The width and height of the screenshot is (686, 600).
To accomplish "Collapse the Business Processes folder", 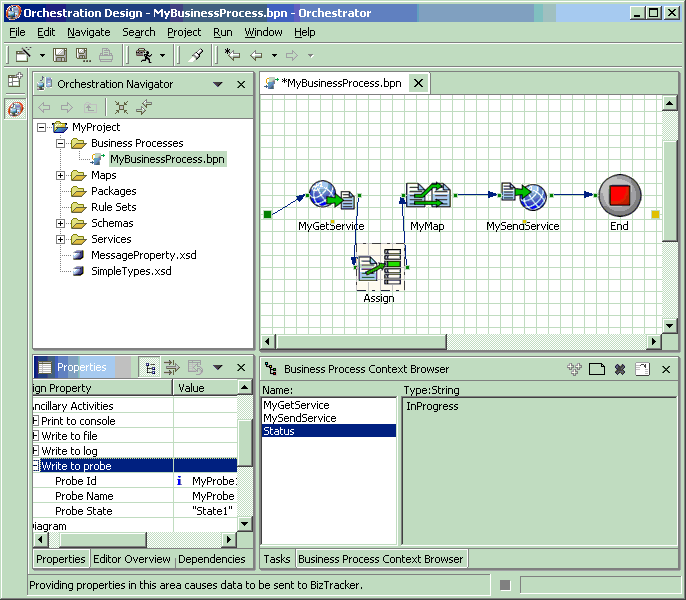I will point(61,144).
